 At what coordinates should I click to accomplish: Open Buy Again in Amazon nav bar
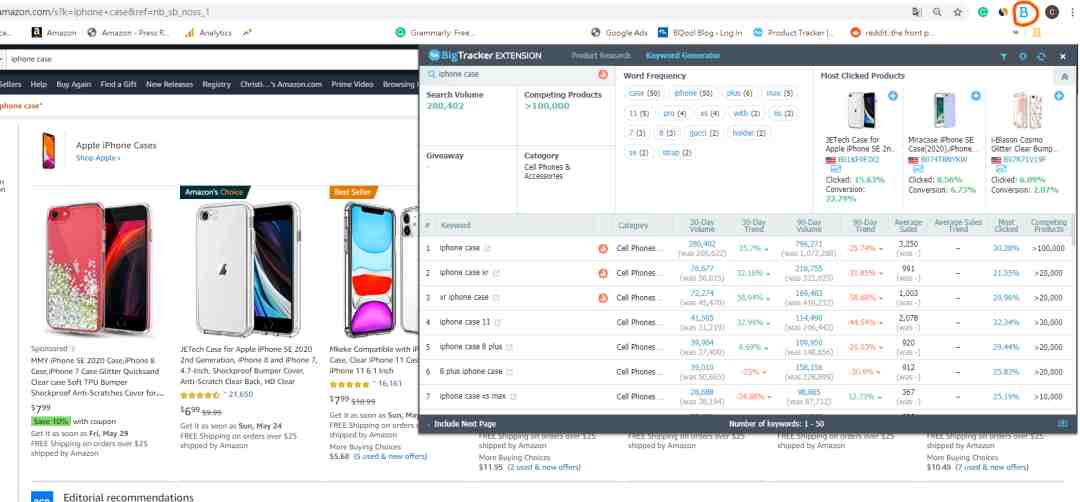(x=74, y=84)
